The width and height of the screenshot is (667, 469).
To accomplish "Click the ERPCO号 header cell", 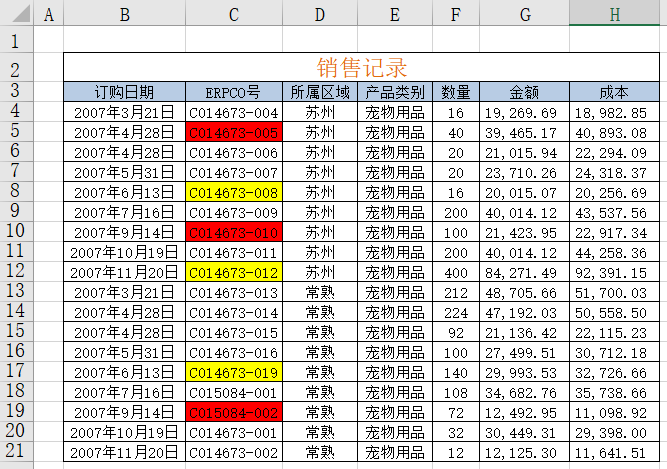I will [234, 92].
